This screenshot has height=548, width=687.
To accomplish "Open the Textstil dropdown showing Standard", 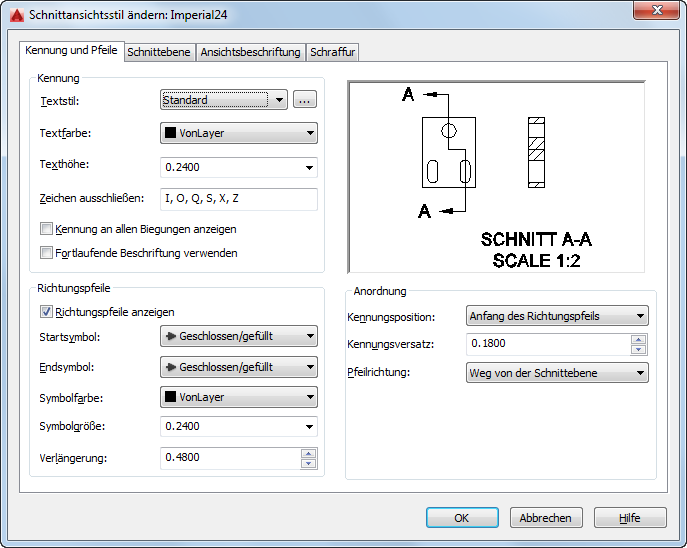I will (223, 99).
